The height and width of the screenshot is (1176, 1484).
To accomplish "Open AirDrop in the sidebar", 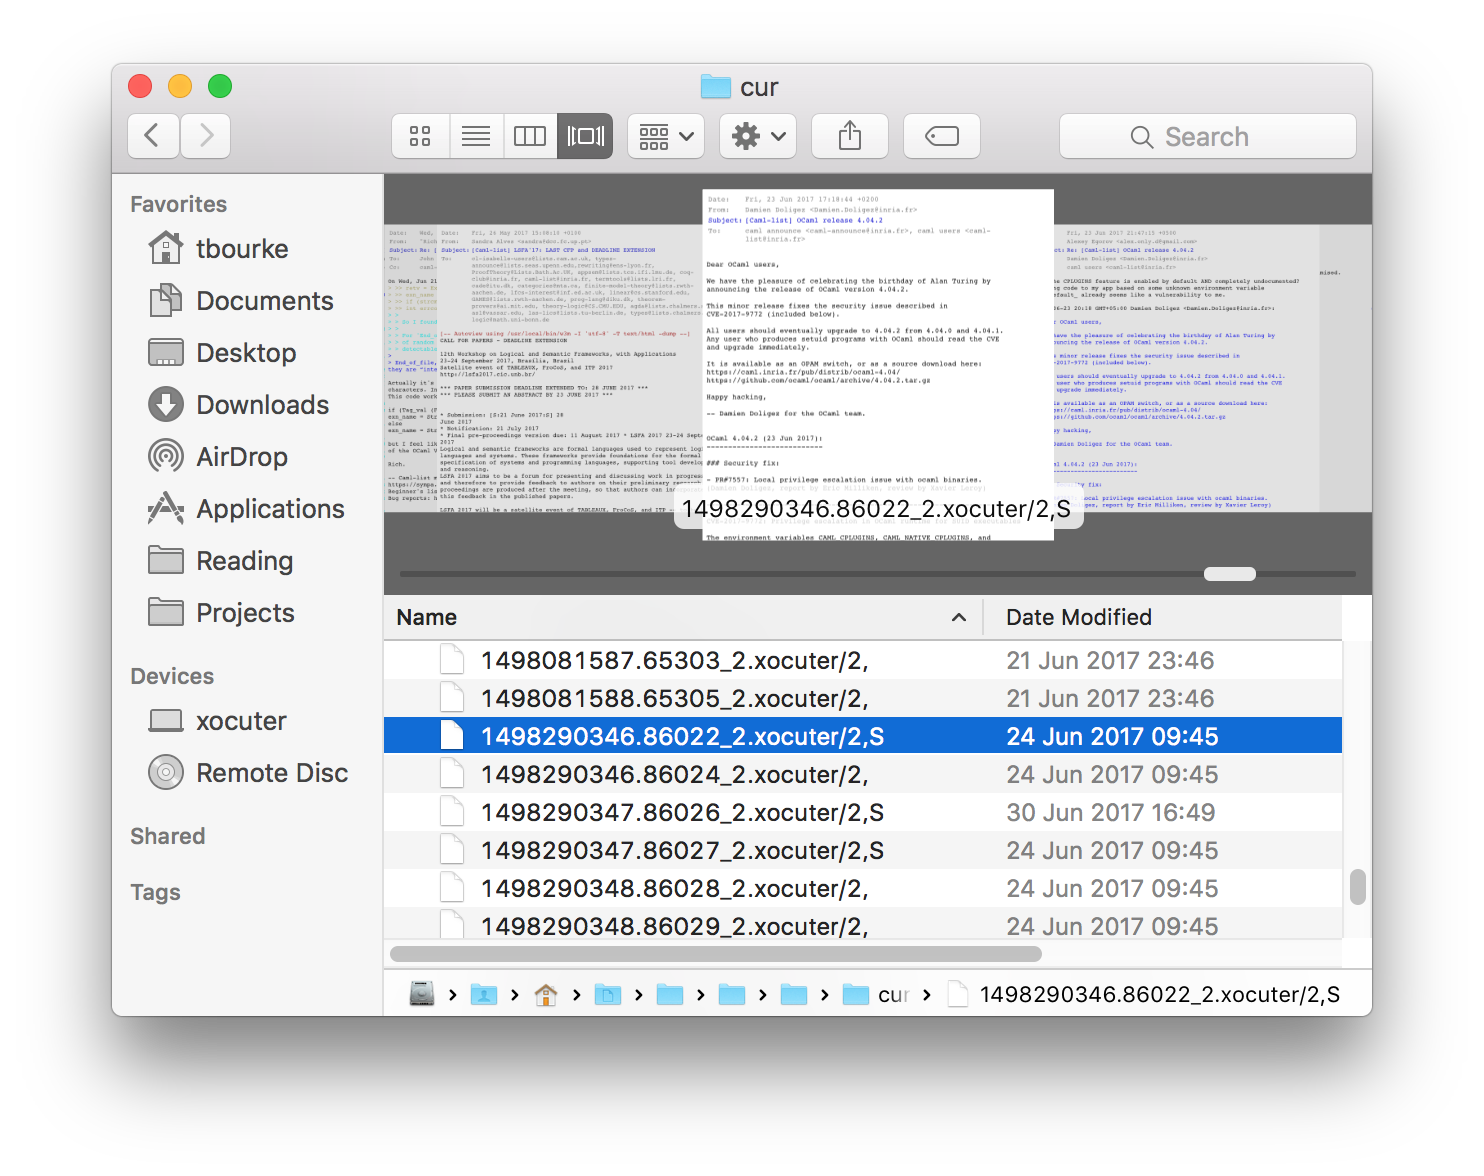I will [218, 457].
